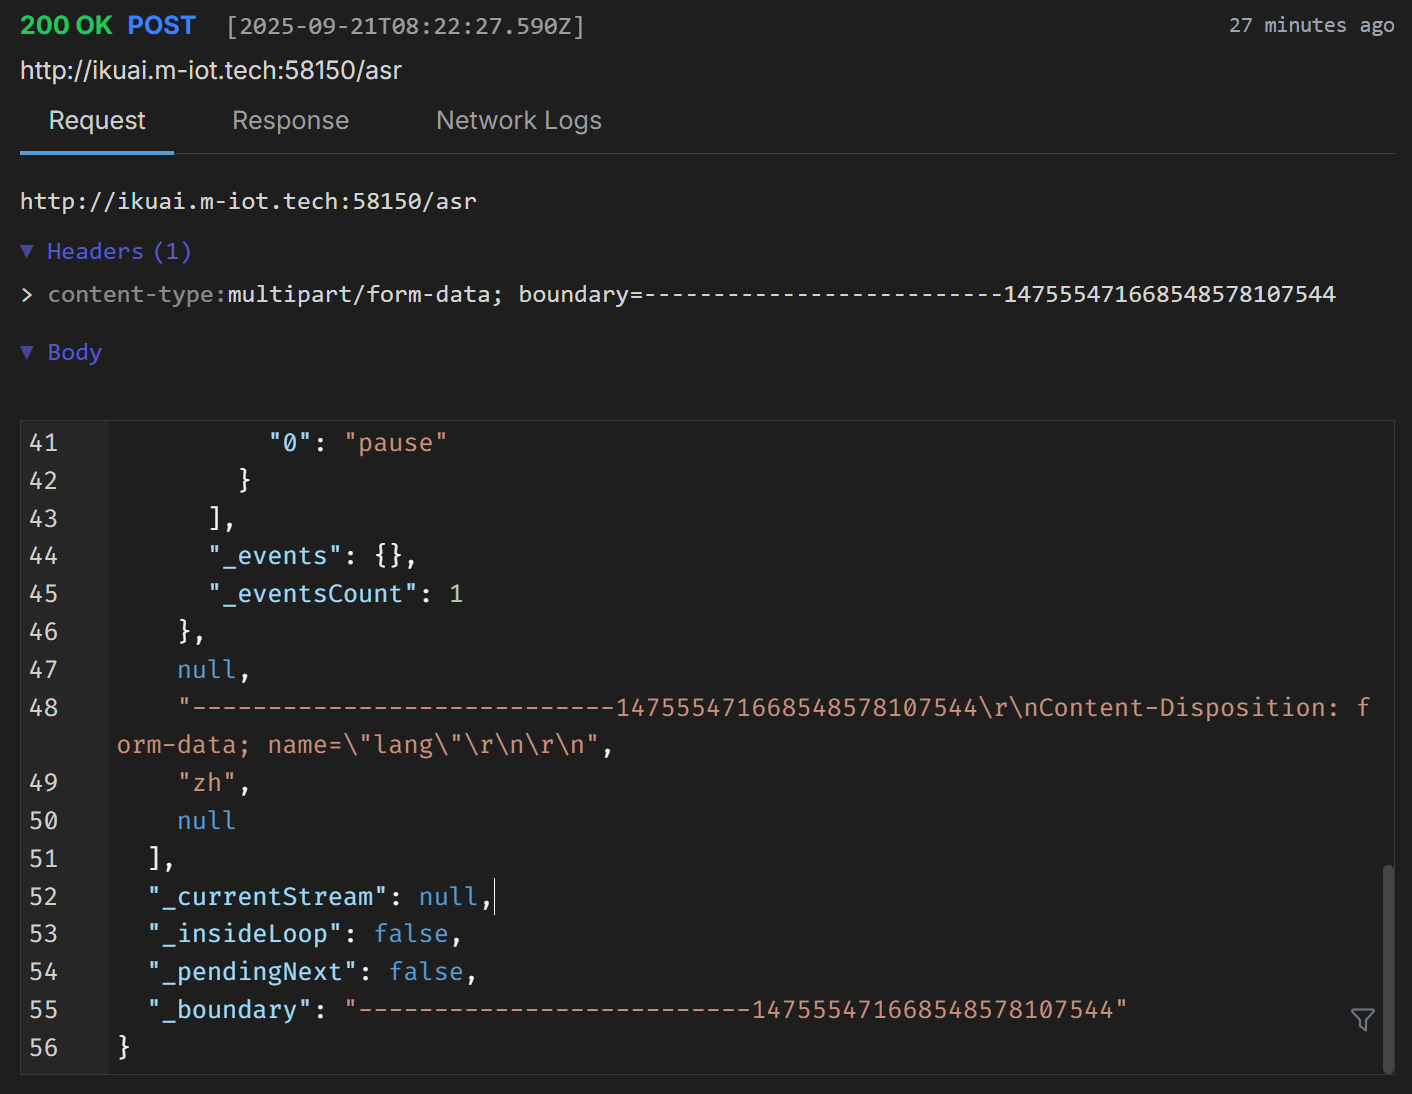
Task: Click the monospace request URL above Headers
Action: 248,201
